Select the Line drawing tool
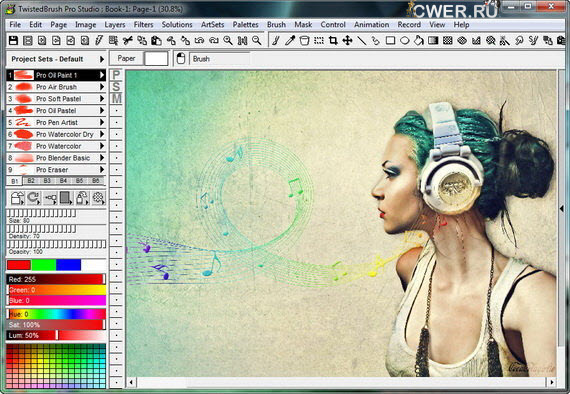Viewport: 570px width, 394px height. tap(362, 40)
